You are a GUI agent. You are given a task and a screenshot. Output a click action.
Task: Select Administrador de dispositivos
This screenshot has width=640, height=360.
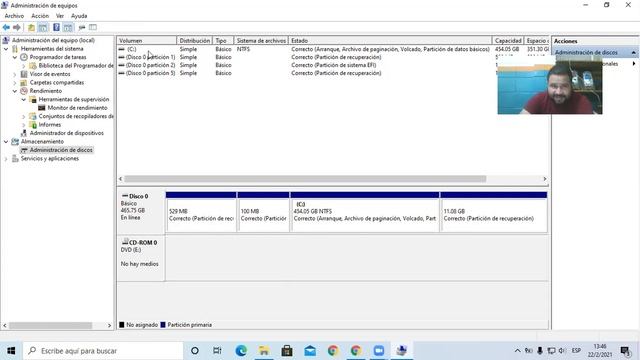point(67,133)
